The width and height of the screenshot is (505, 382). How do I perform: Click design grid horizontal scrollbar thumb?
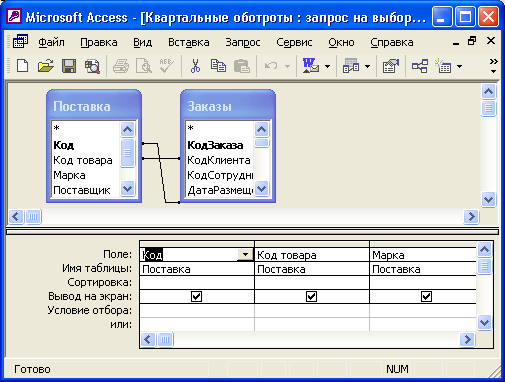point(165,340)
